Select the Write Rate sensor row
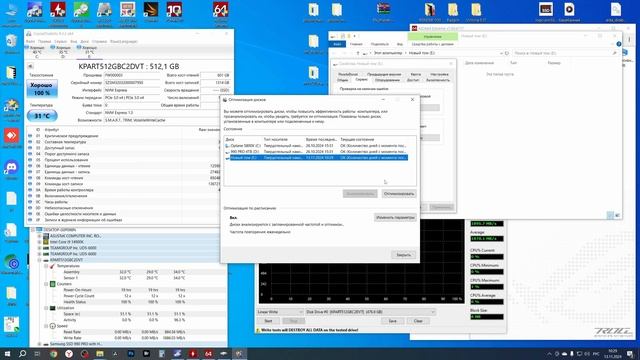The image size is (640, 360). tap(128, 338)
